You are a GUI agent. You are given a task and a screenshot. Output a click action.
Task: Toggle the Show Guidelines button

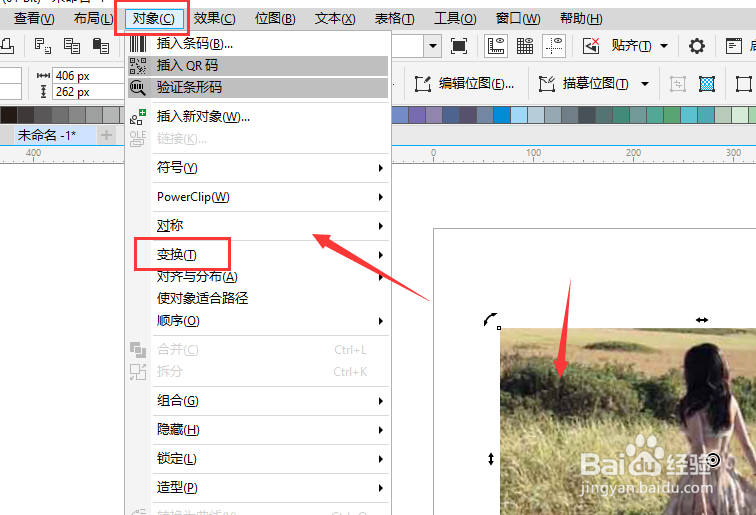(x=554, y=46)
